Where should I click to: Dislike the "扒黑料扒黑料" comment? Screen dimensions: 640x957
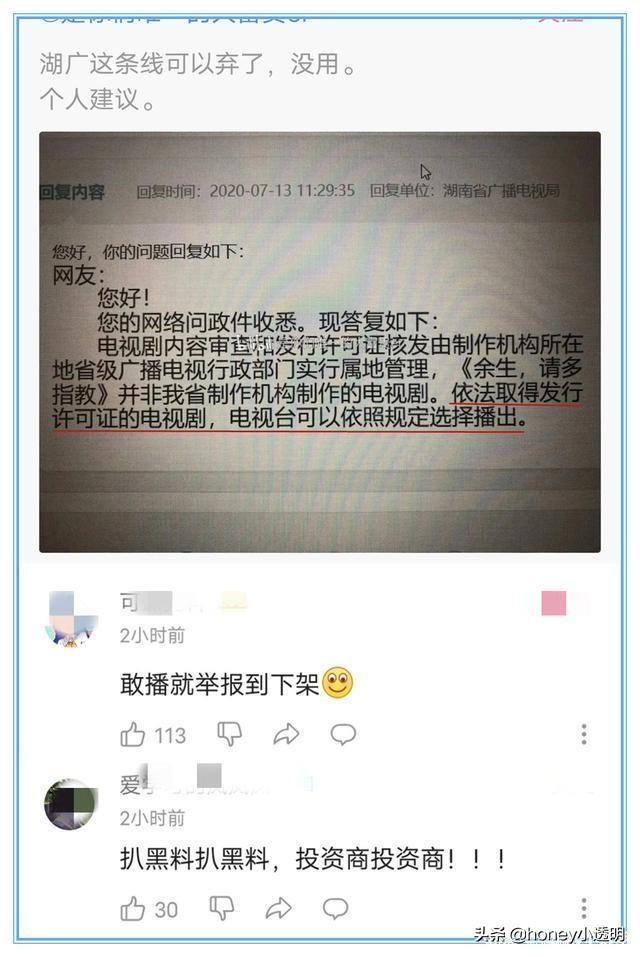coord(221,908)
